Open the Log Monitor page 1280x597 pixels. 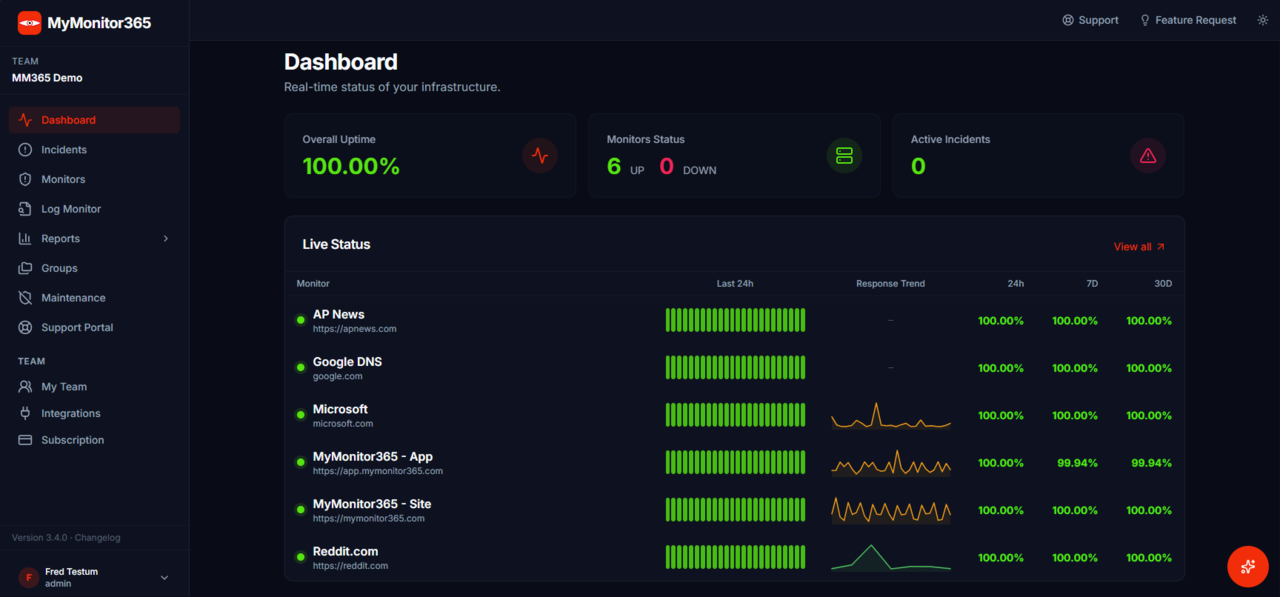coord(94,209)
